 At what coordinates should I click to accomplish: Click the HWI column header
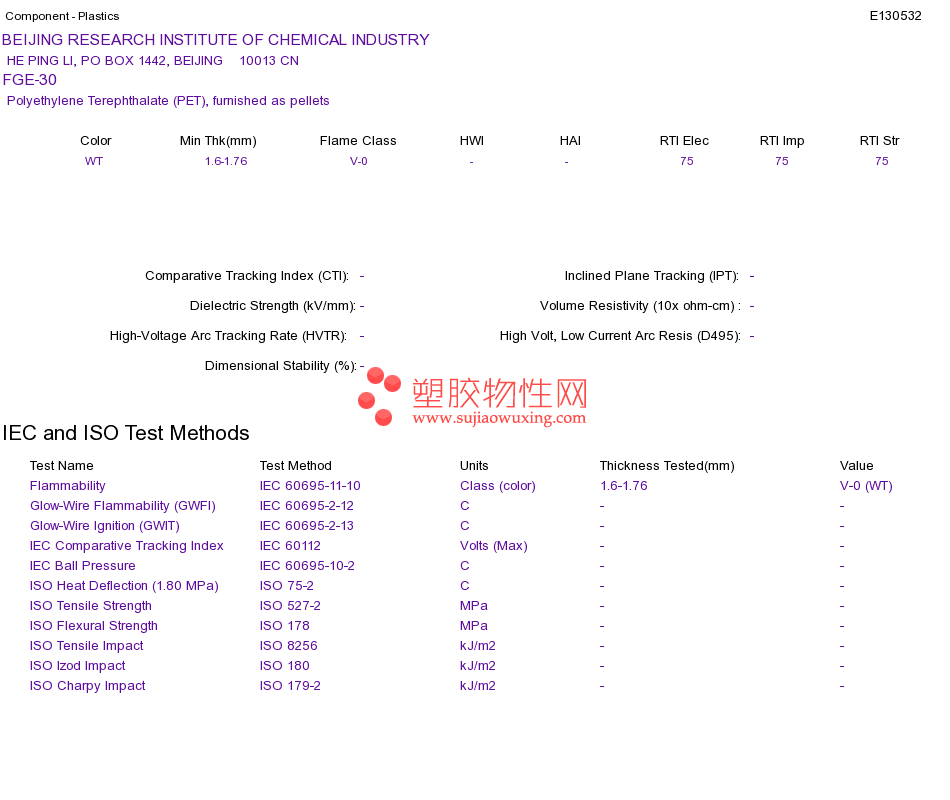coord(471,141)
